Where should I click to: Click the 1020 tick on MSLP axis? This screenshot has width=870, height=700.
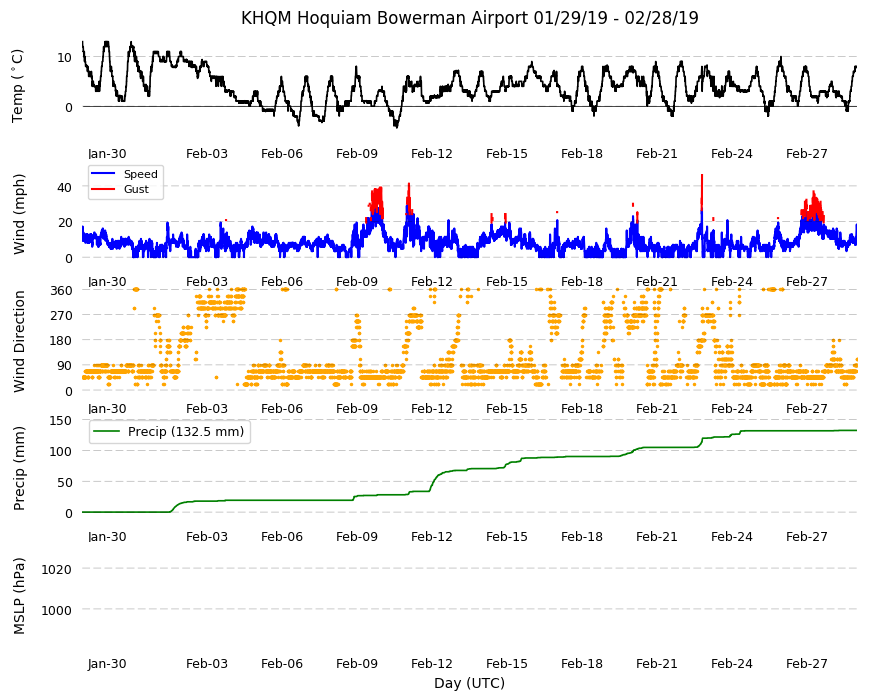point(57,569)
